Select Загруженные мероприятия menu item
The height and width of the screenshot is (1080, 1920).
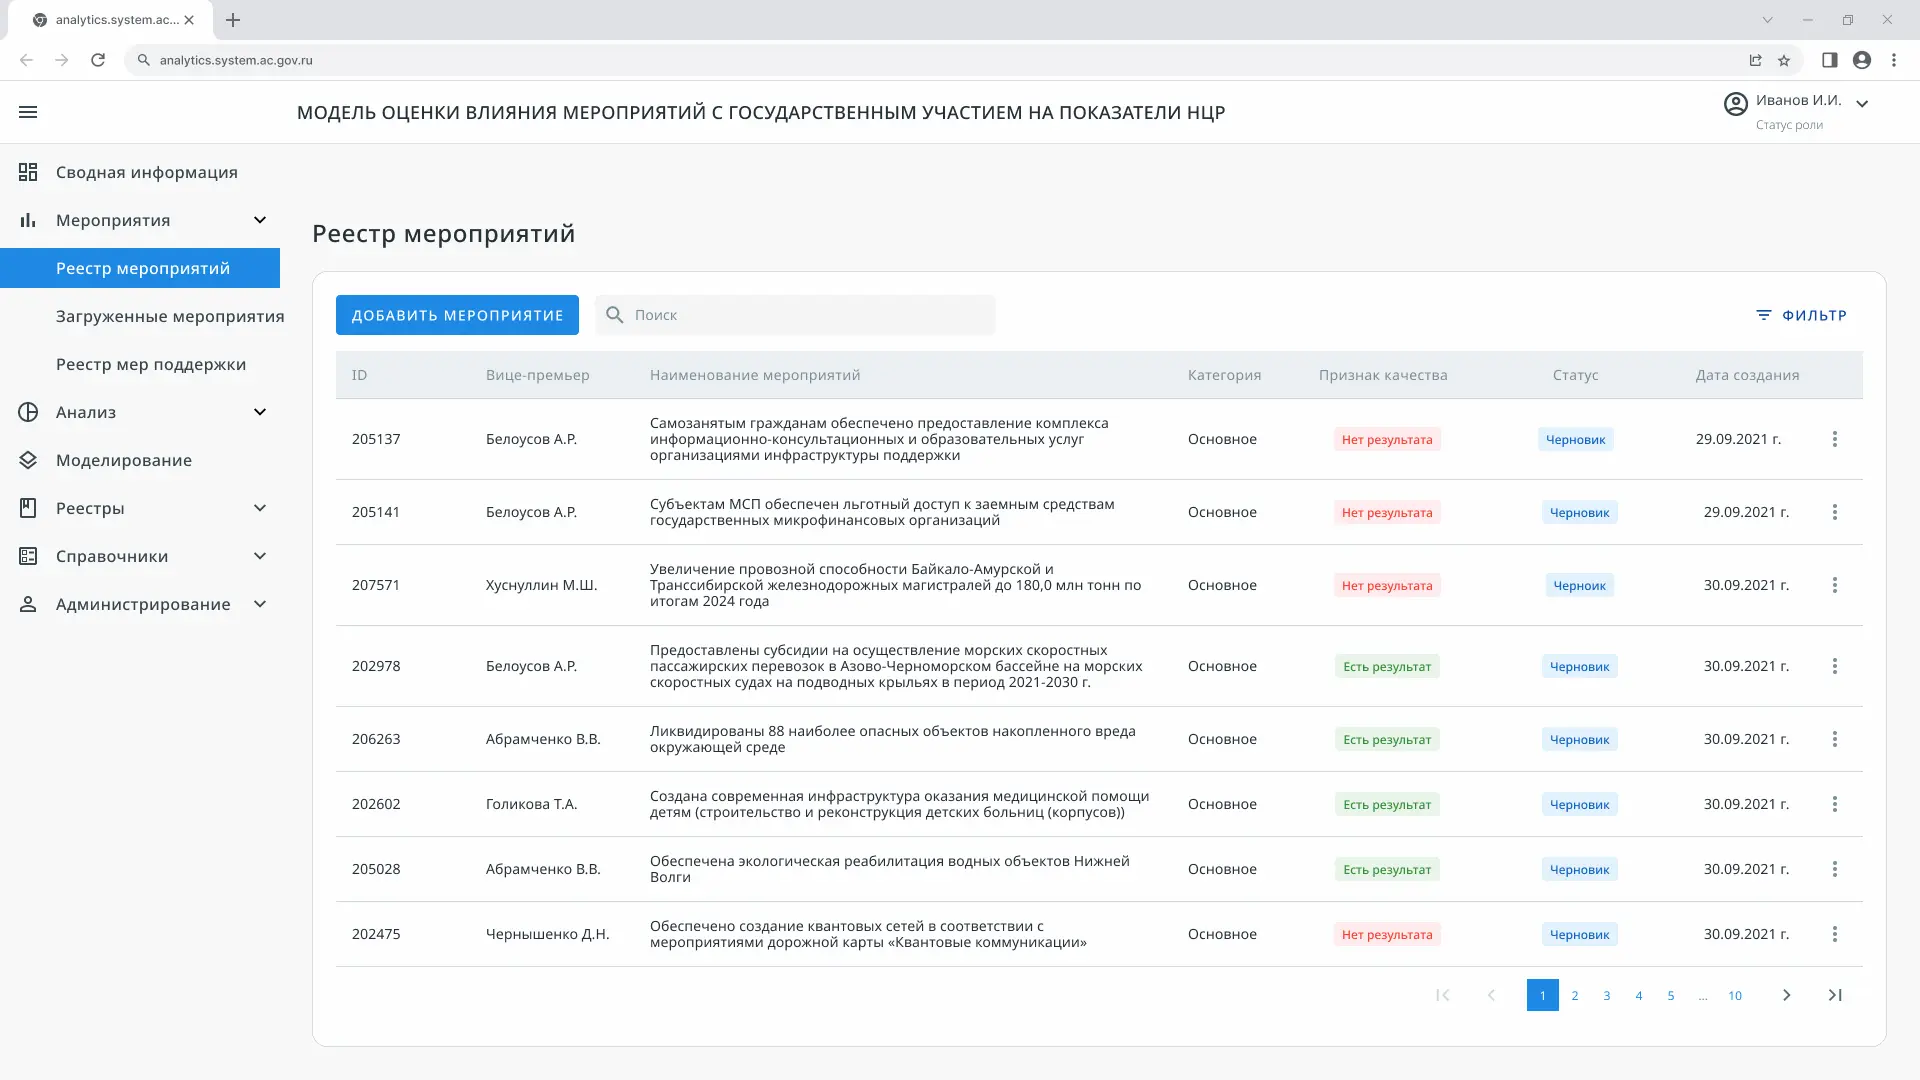170,316
